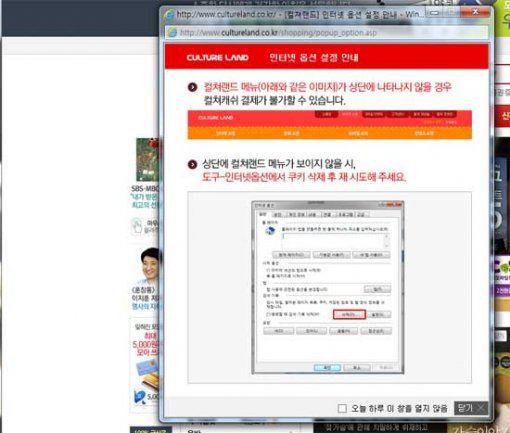Click the smiling man's photo thumbnail
The width and height of the screenshot is (510, 433).
(149, 266)
